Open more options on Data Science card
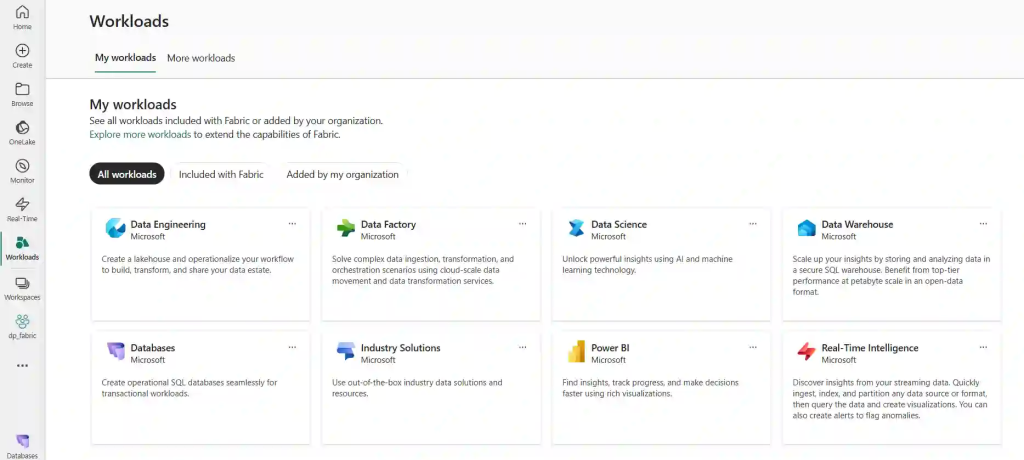Viewport: 1024px width, 460px height. tap(753, 223)
